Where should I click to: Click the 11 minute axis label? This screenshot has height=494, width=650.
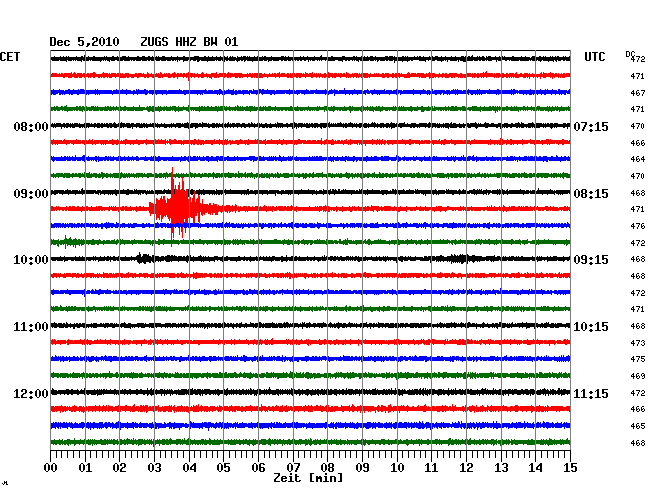(x=432, y=468)
